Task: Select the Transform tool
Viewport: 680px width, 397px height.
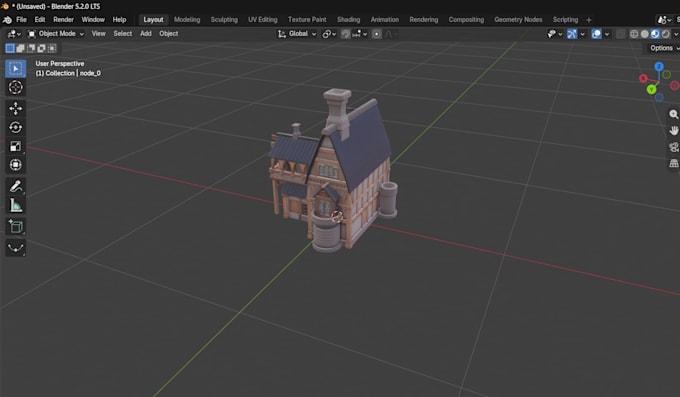Action: point(16,165)
